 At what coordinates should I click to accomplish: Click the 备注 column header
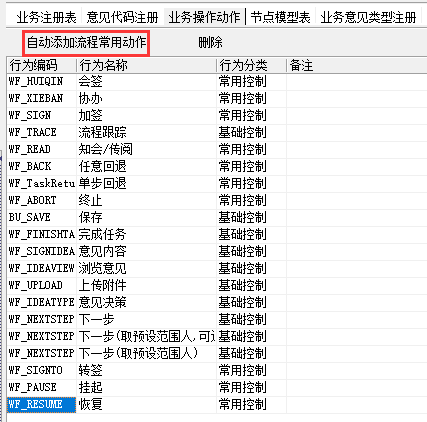357,65
